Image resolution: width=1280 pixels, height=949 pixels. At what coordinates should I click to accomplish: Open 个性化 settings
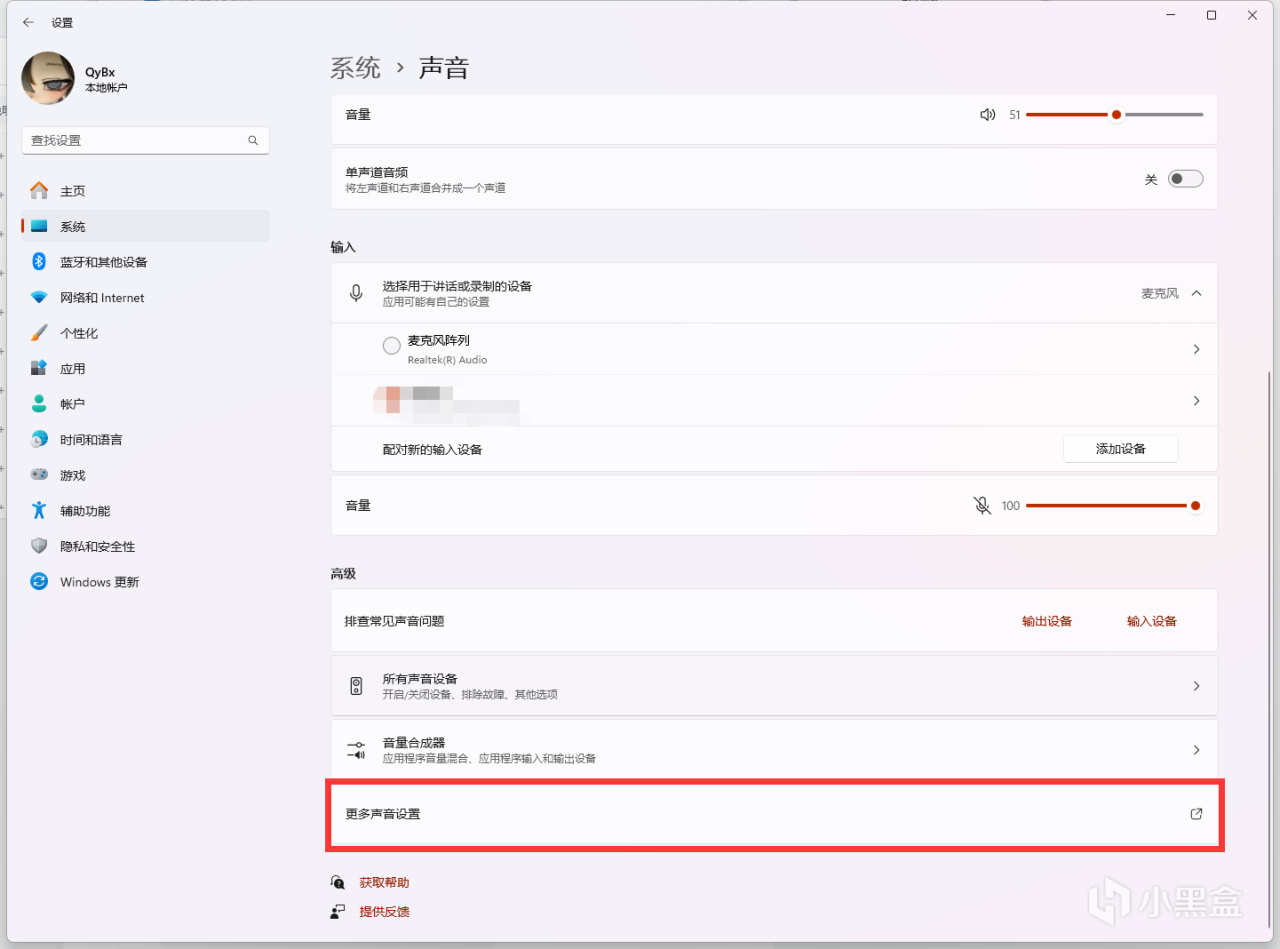coord(146,333)
